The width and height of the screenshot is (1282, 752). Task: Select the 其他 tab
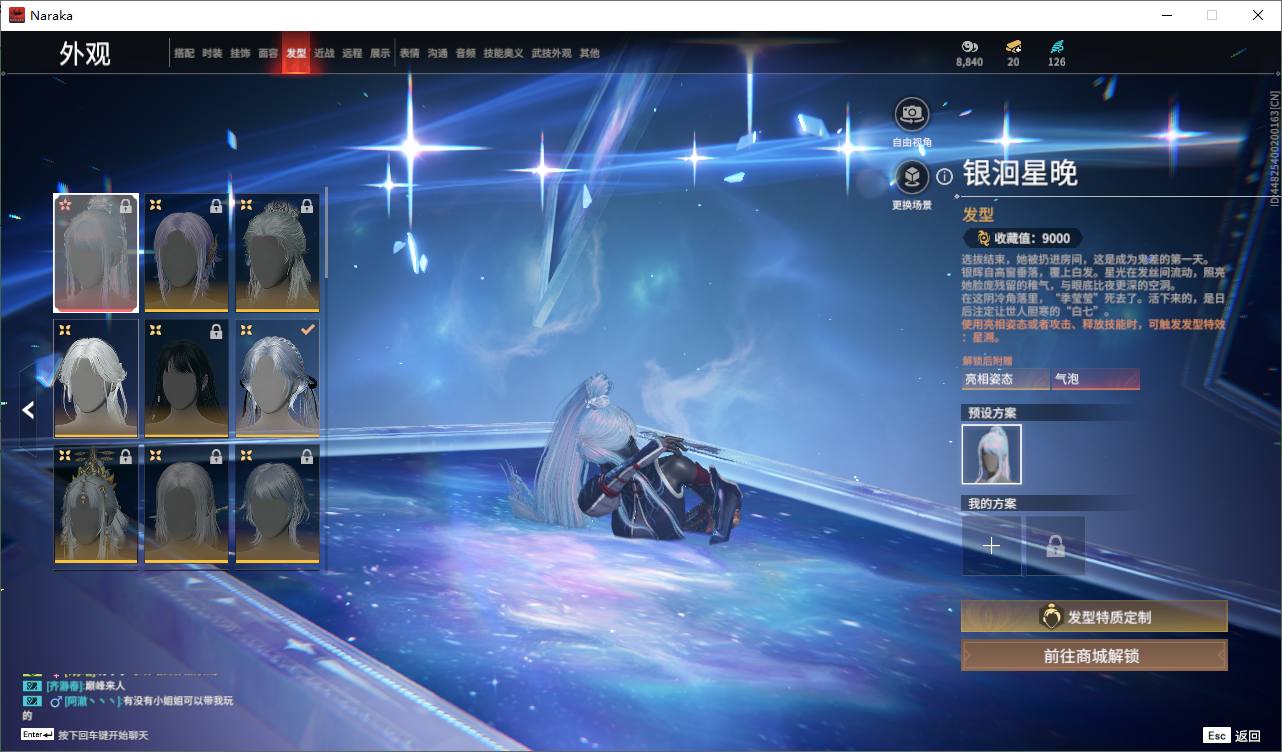click(x=589, y=53)
